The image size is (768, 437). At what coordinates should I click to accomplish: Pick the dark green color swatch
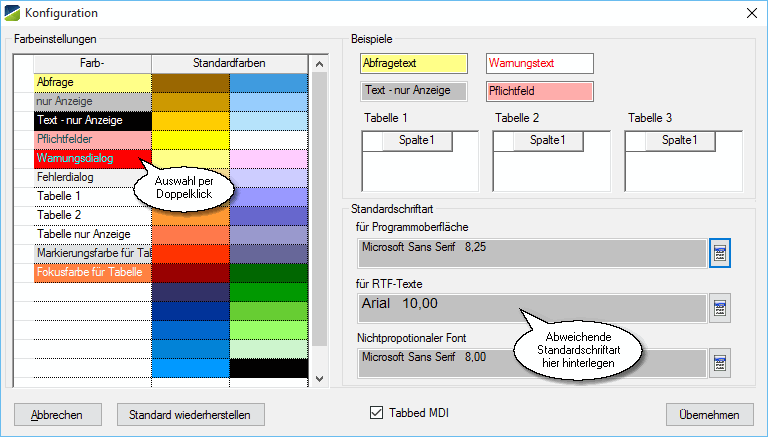point(270,272)
